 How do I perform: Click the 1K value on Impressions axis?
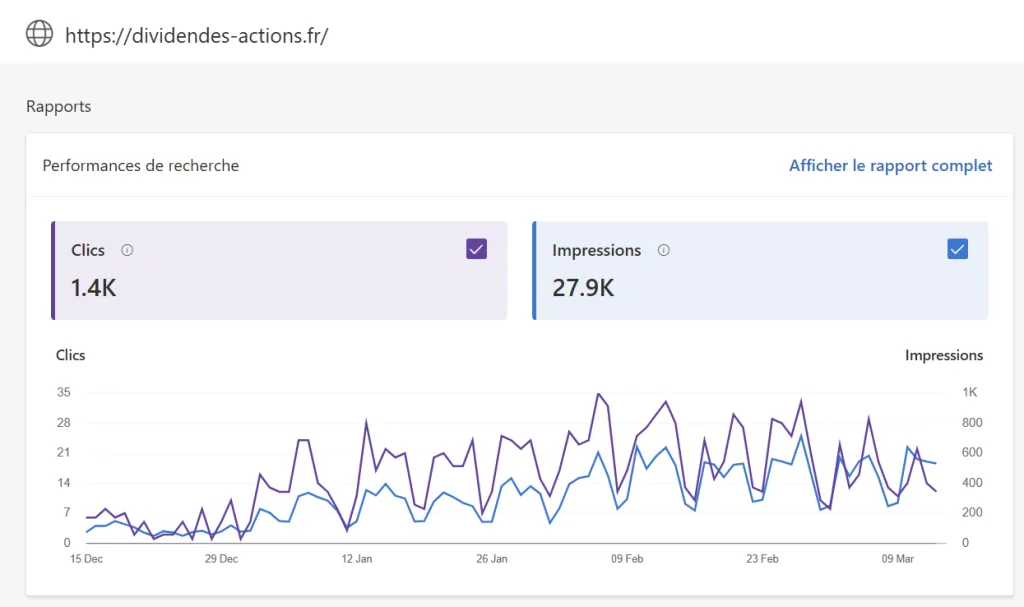pos(970,393)
